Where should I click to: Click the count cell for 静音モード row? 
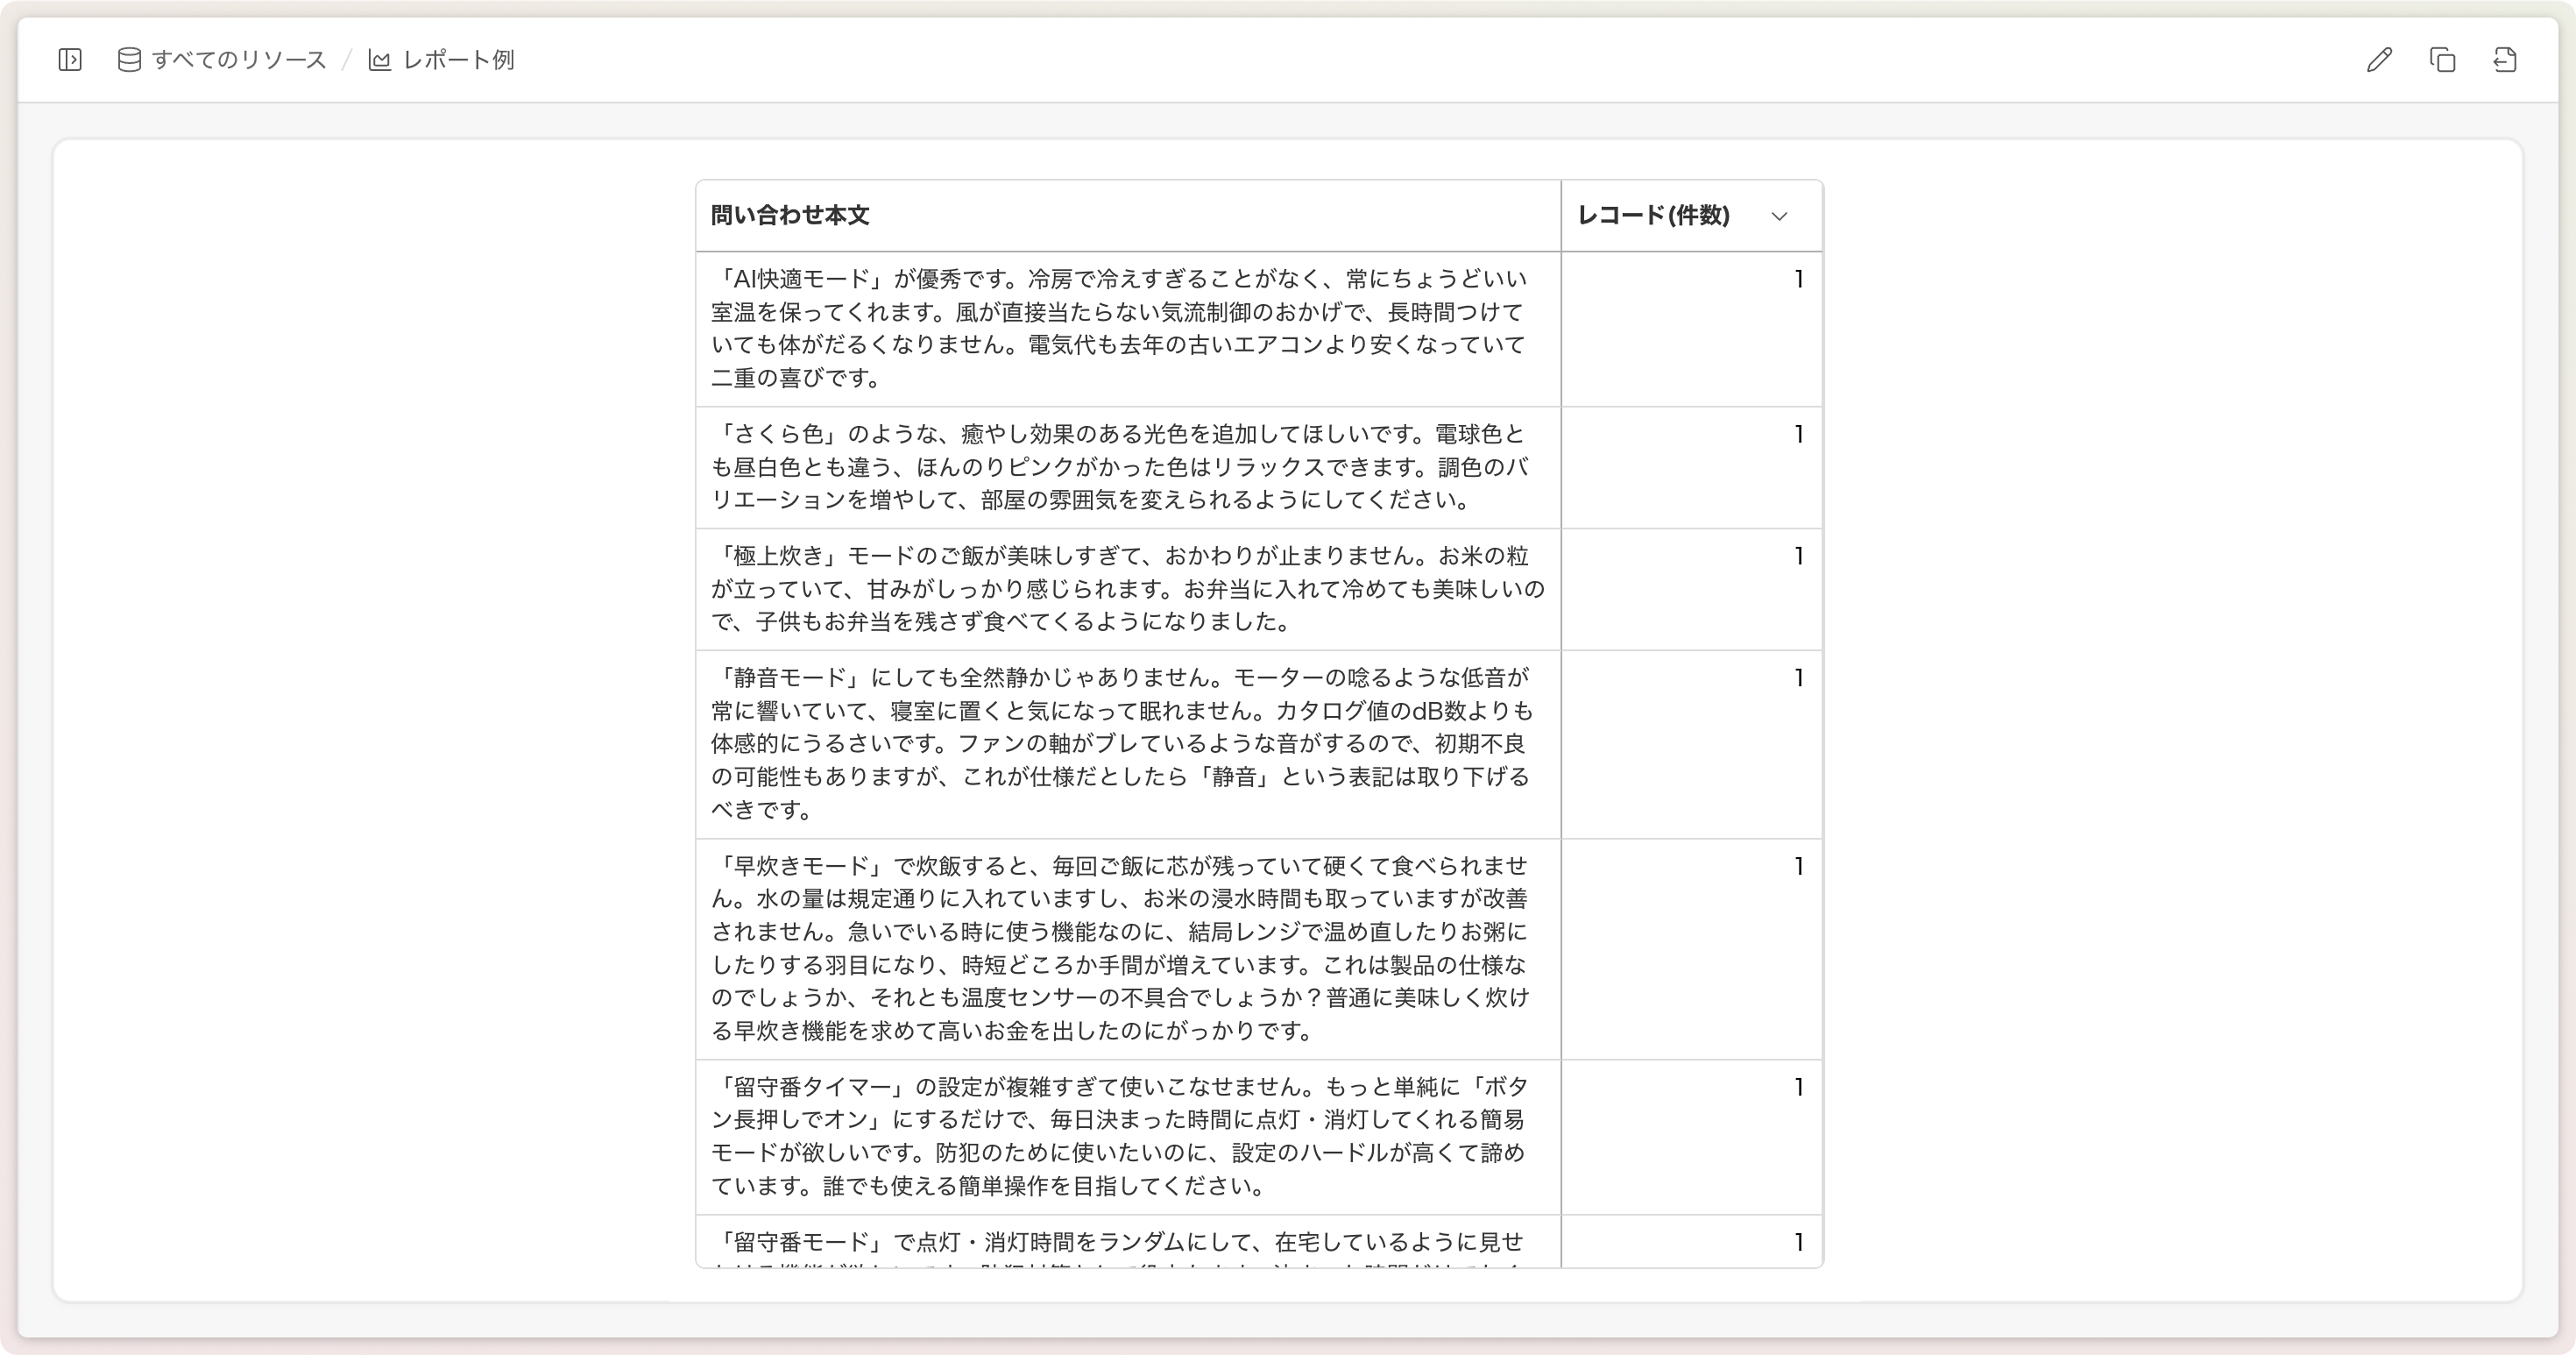point(1692,744)
